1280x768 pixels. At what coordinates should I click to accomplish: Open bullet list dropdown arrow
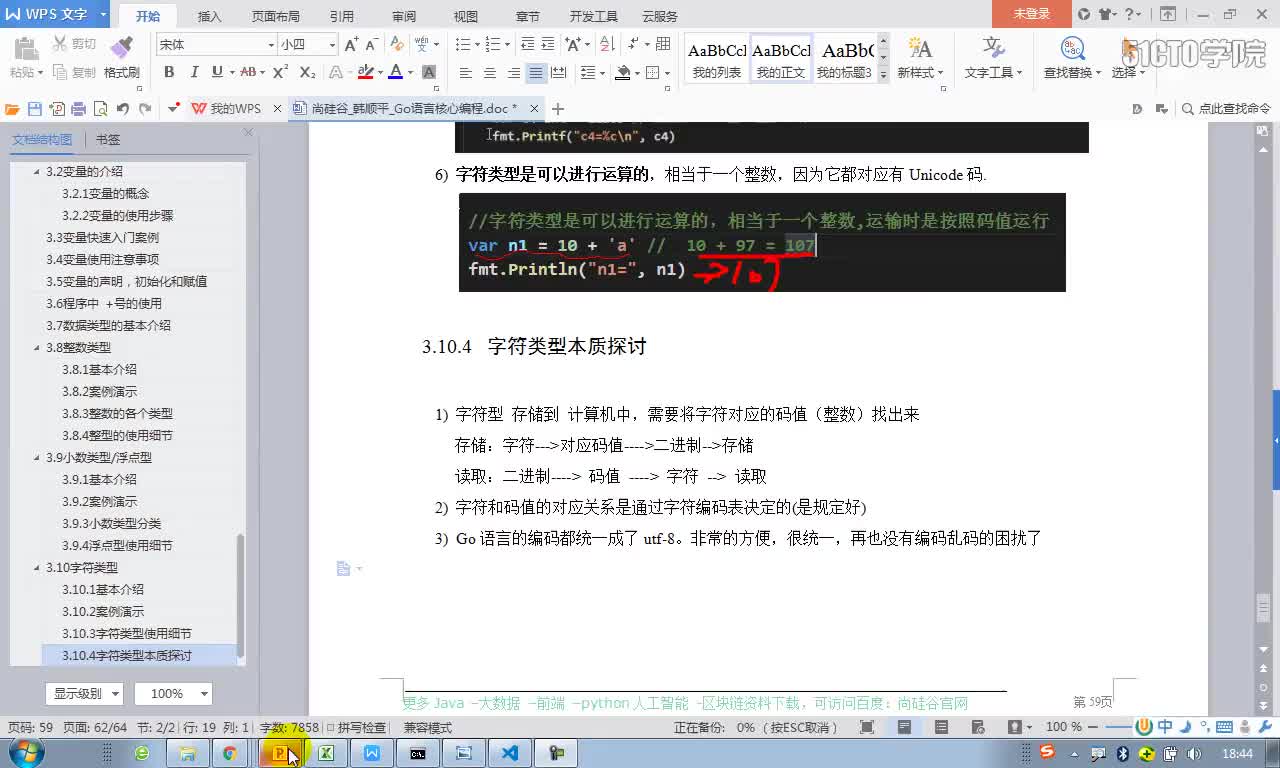477,44
